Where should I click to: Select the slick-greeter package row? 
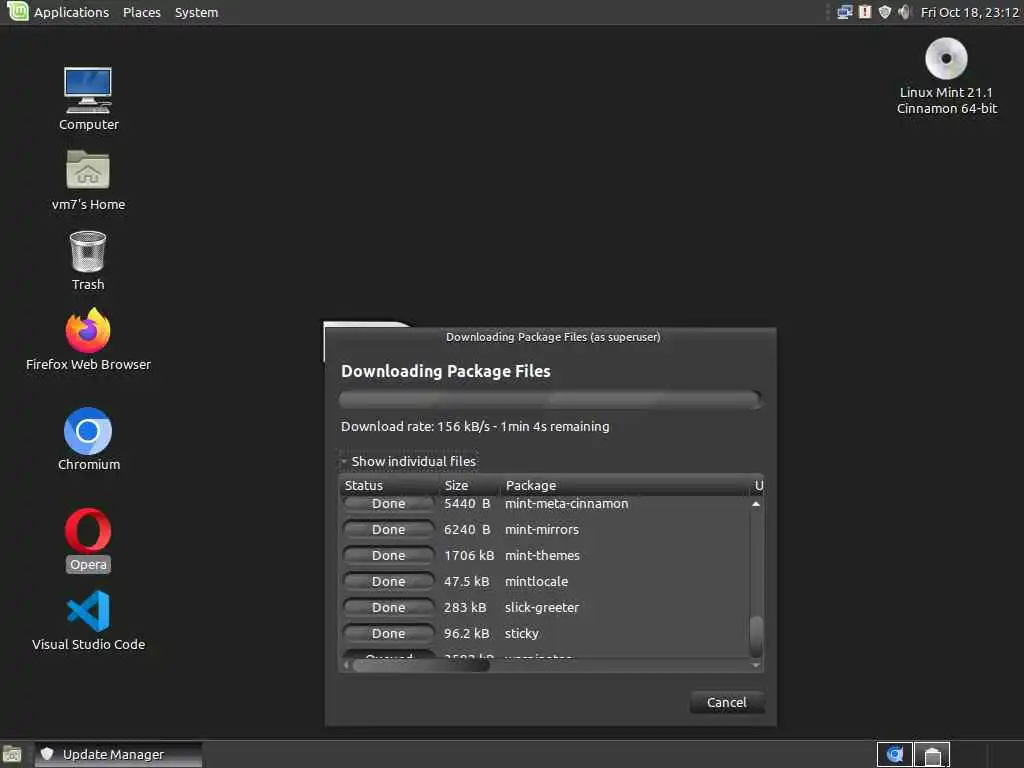click(545, 607)
